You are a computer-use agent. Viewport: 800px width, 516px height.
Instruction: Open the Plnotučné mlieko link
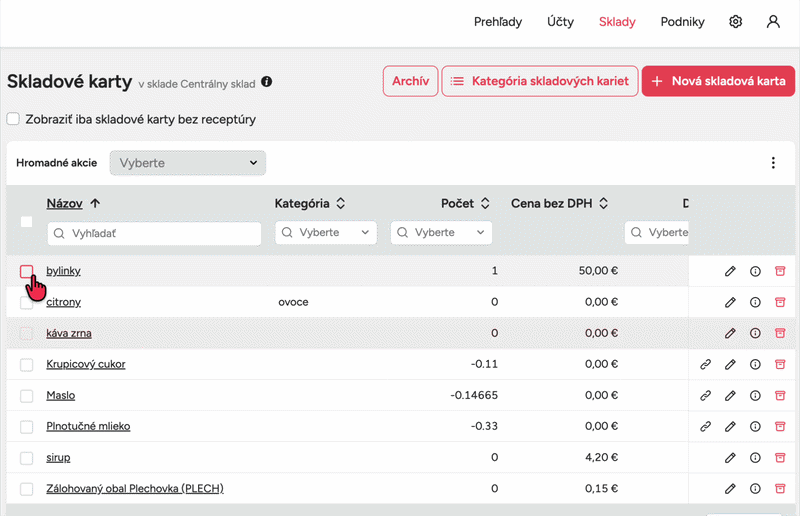click(88, 426)
